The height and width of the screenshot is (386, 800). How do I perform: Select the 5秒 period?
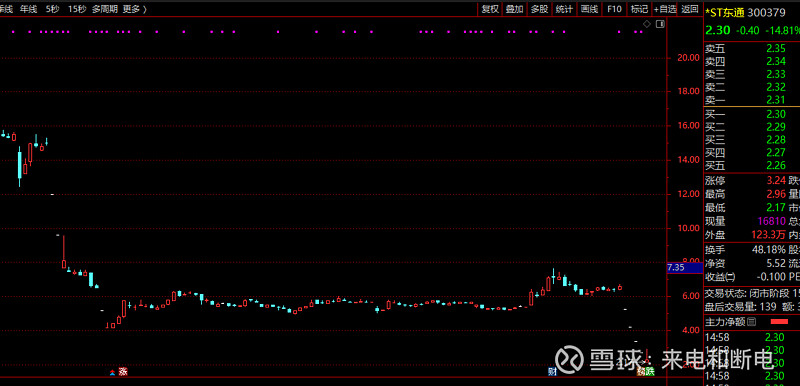point(52,9)
